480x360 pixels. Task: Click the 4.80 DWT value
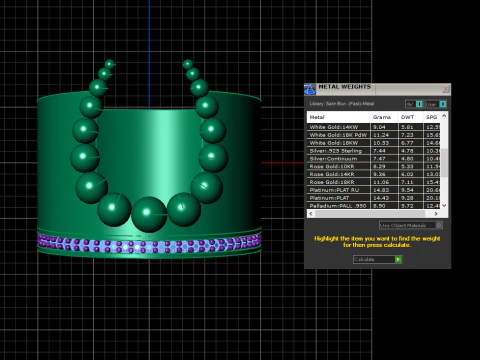[407, 159]
